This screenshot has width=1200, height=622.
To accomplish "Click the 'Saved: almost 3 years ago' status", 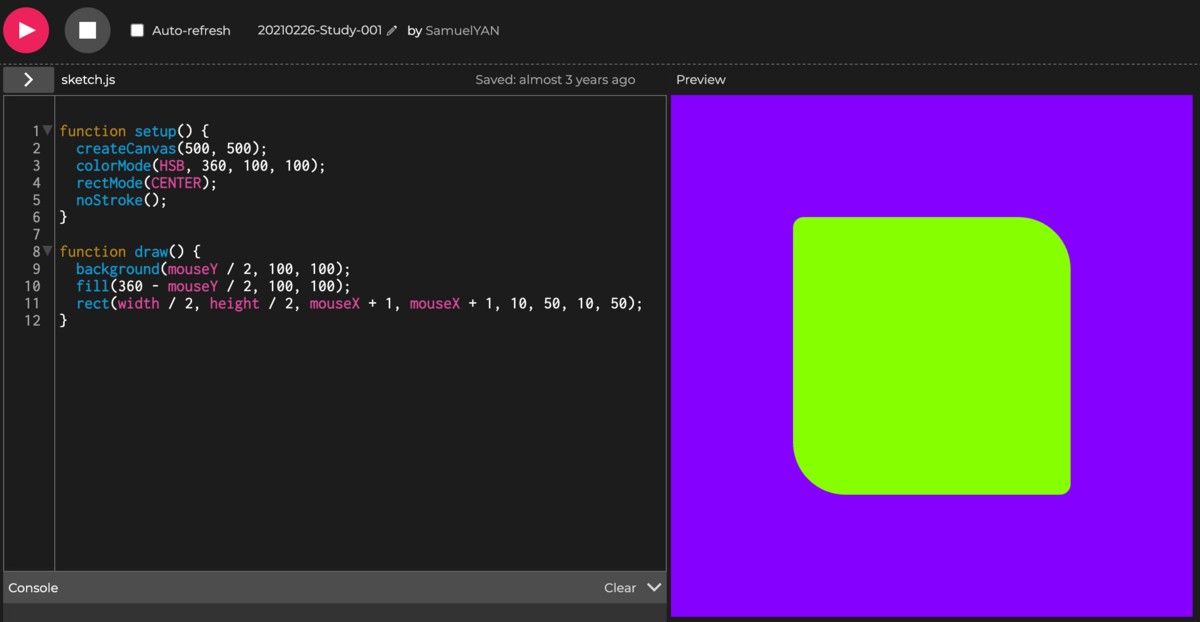I will click(x=555, y=79).
